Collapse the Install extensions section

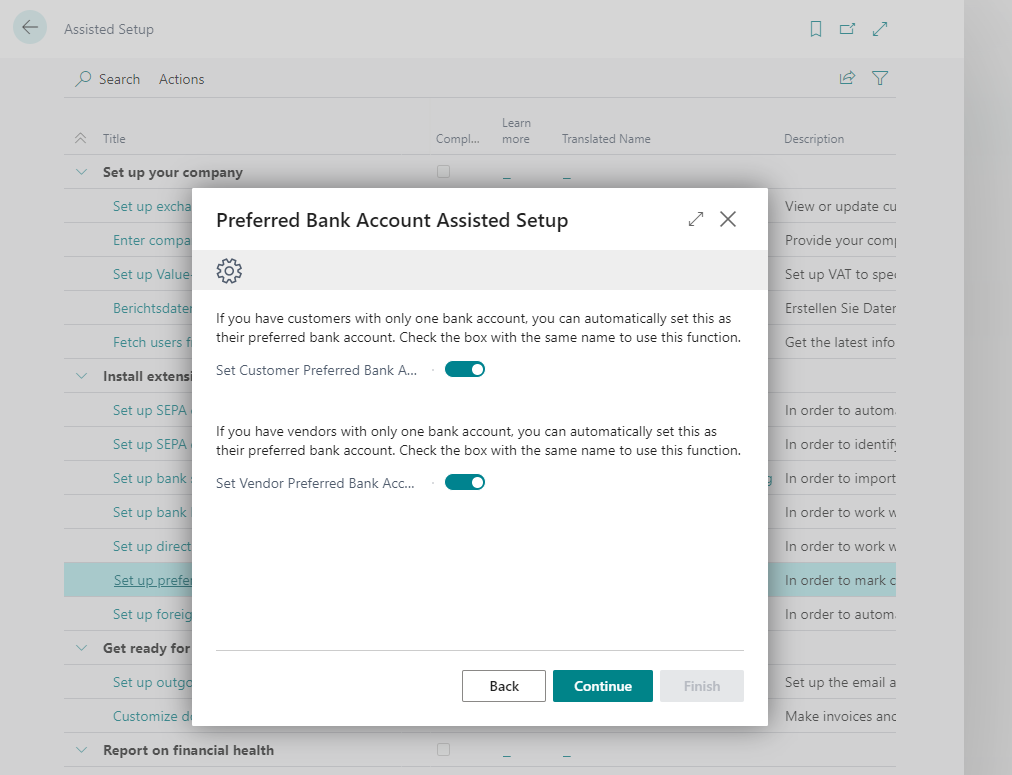pyautogui.click(x=82, y=375)
